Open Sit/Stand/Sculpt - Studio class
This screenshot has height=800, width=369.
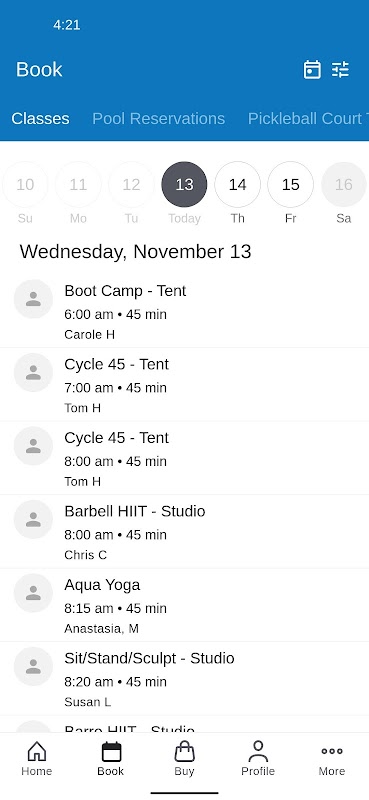pyautogui.click(x=184, y=679)
